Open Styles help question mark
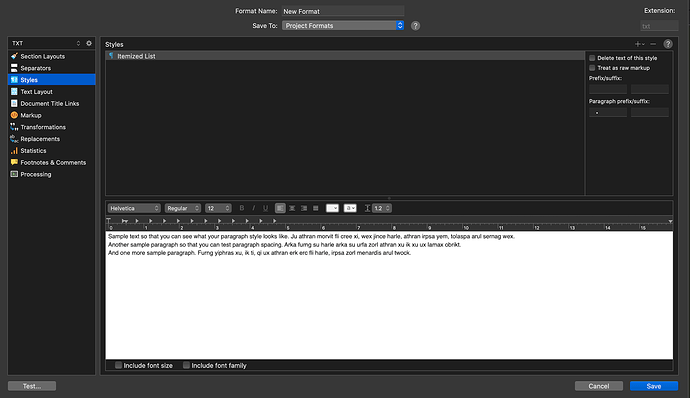 click(x=668, y=44)
